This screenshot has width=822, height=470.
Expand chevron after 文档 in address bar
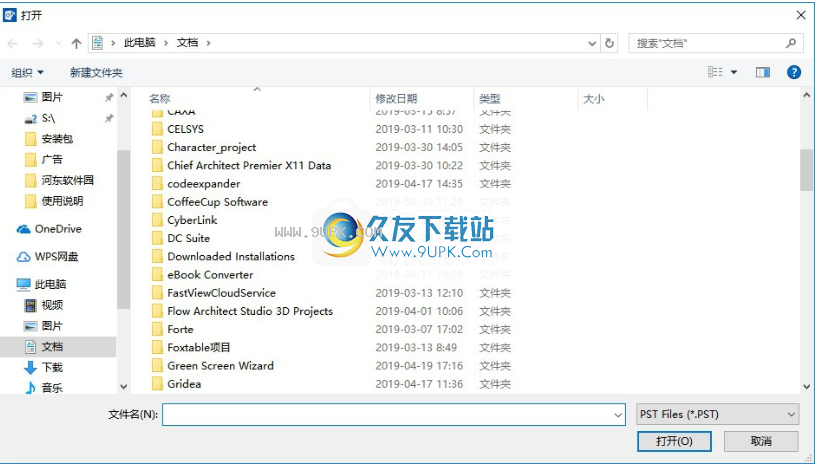[x=208, y=43]
